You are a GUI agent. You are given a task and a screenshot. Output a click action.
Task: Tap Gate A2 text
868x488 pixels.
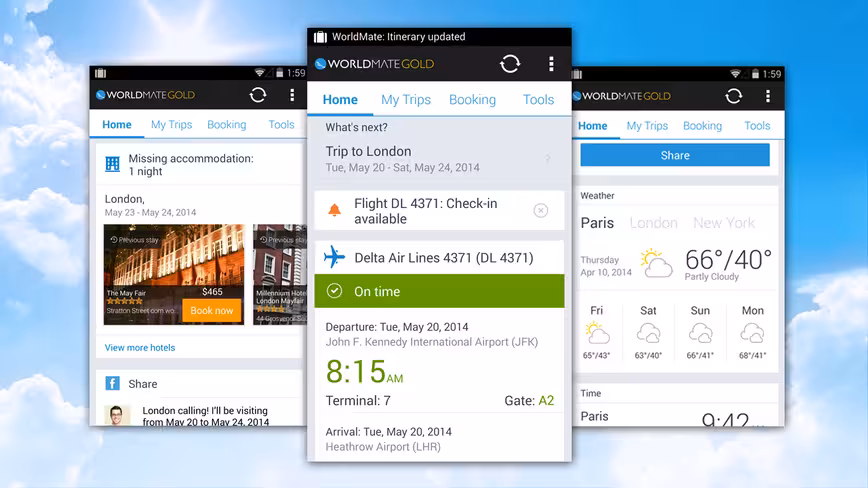tap(529, 401)
